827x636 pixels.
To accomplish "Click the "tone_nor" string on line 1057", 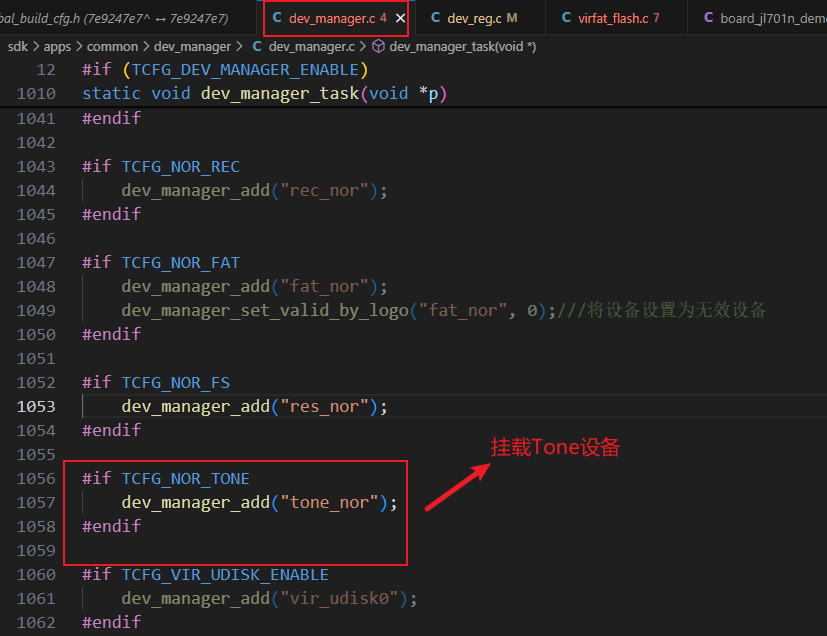I will 329,503.
